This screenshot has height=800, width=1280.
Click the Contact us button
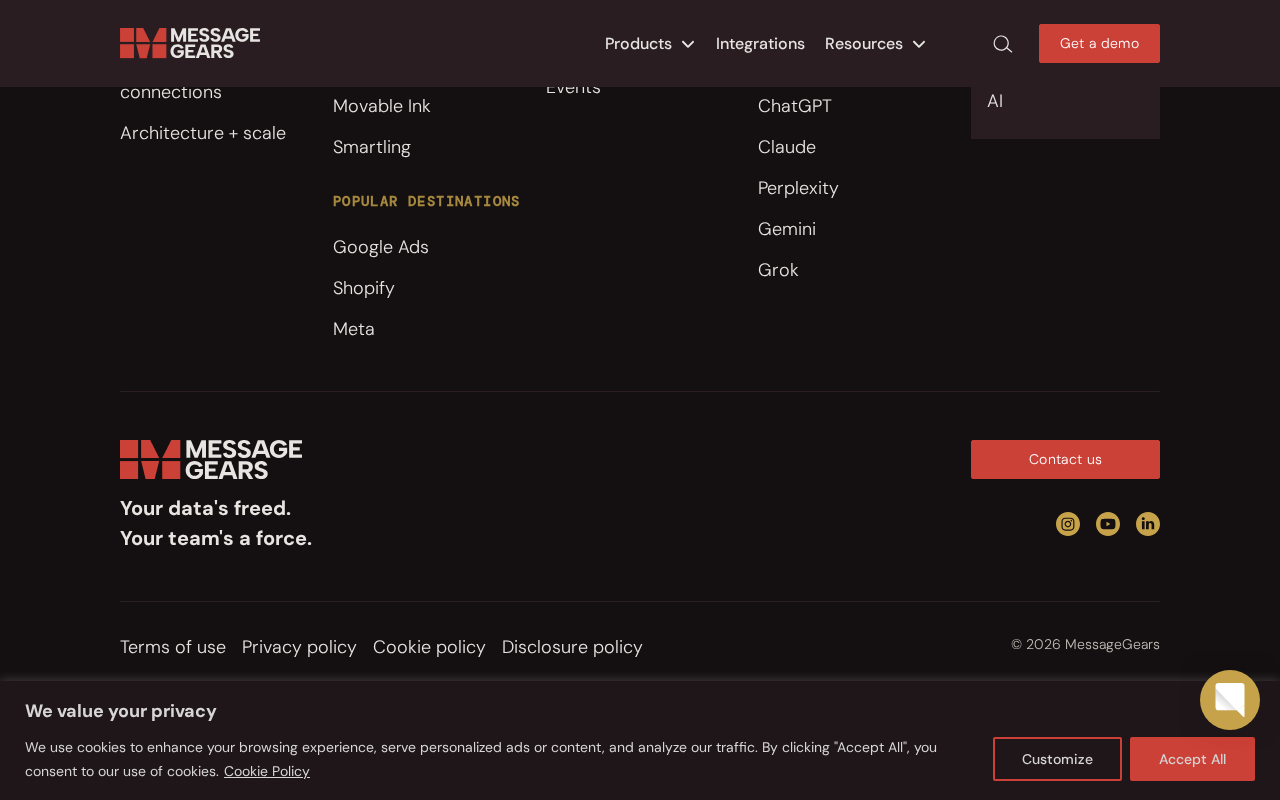tap(1065, 459)
